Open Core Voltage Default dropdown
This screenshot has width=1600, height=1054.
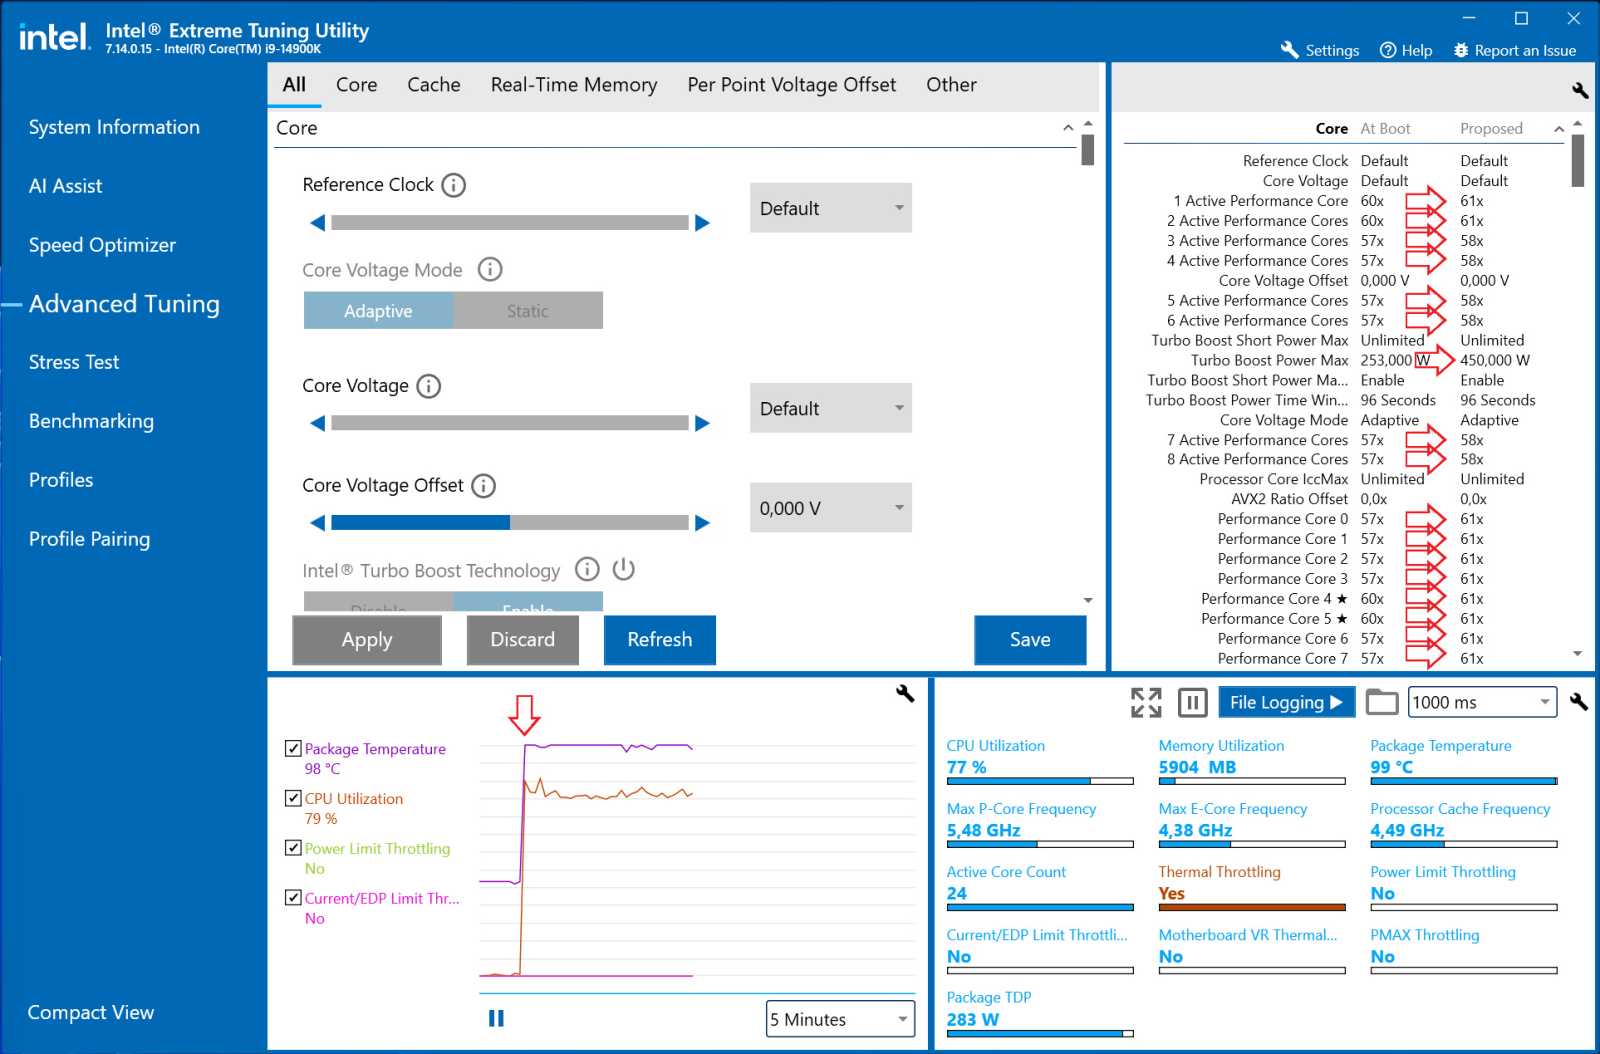coord(831,408)
